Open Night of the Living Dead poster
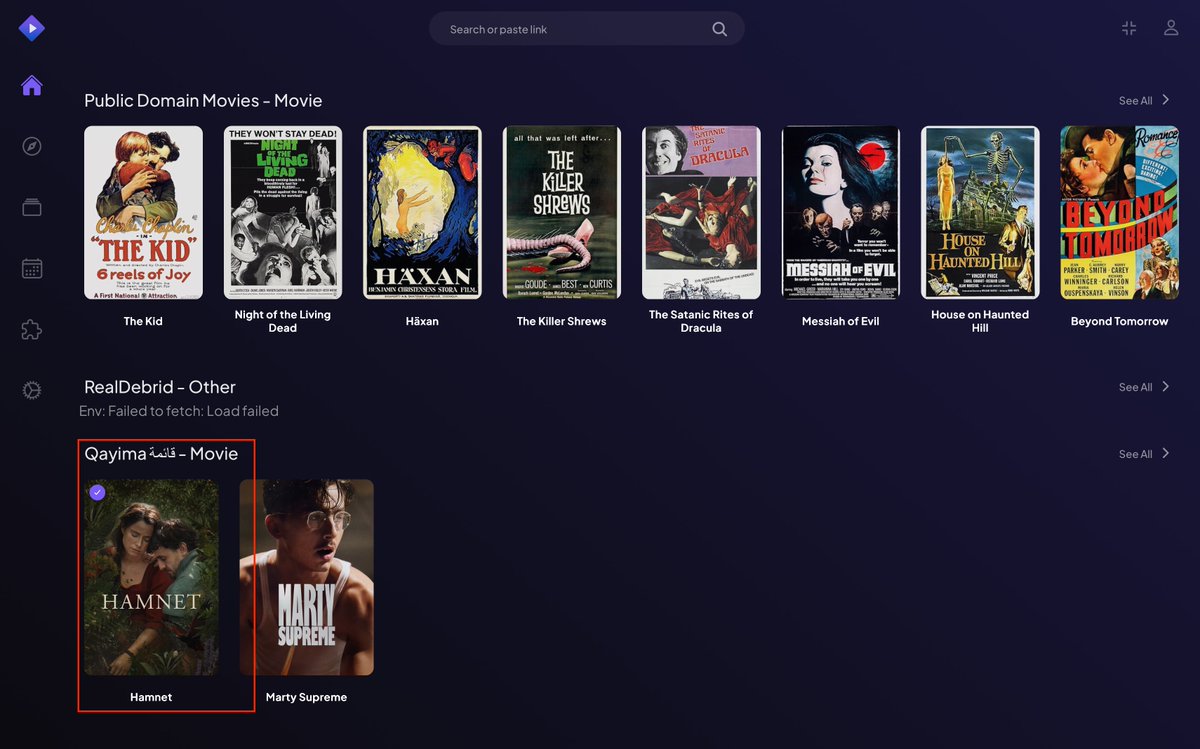 [x=283, y=212]
